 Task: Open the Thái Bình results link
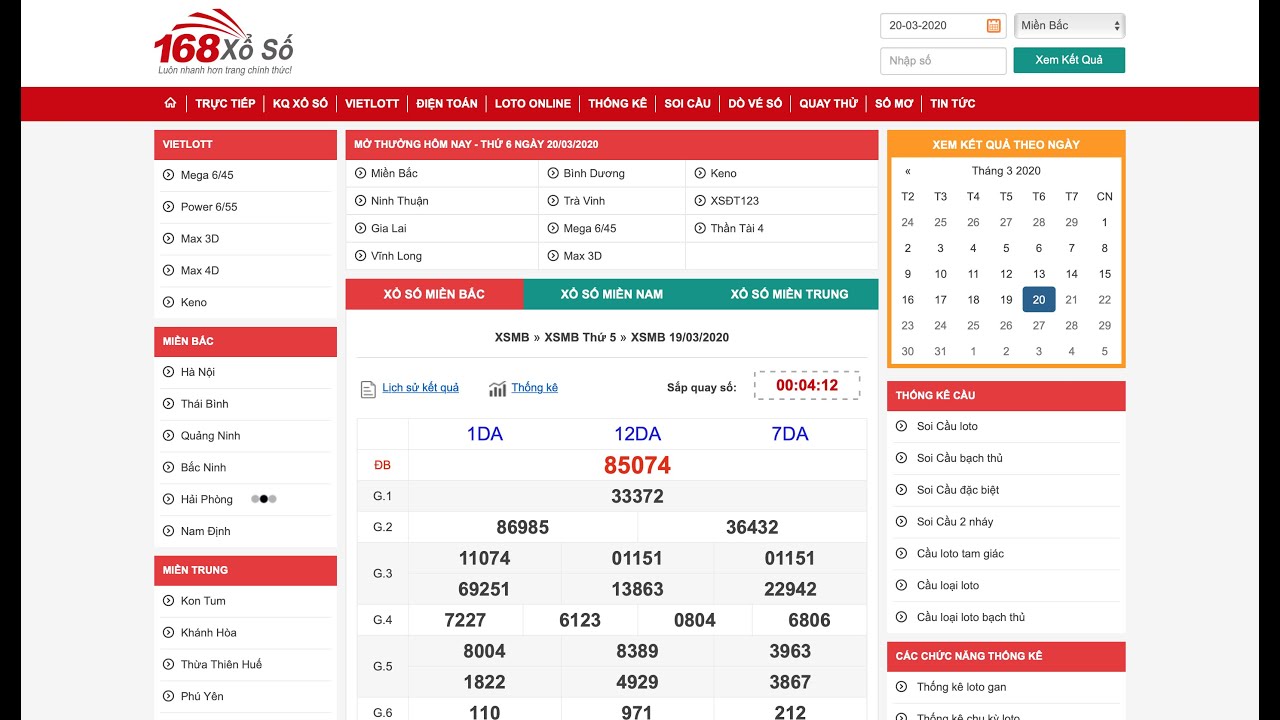(204, 404)
